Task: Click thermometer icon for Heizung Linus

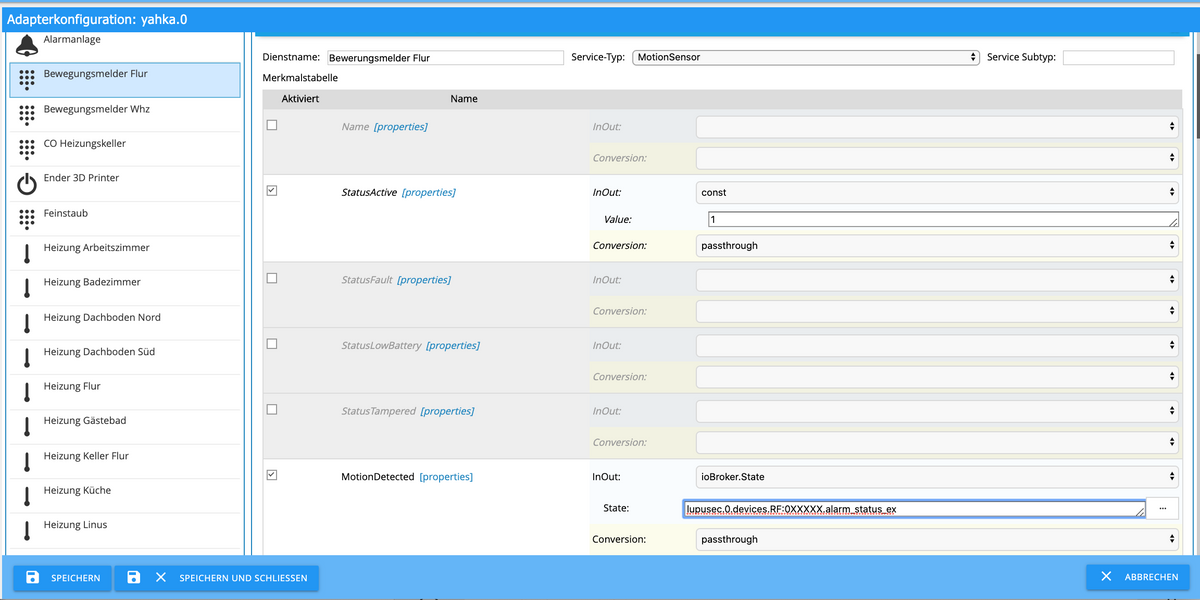Action: coord(27,531)
